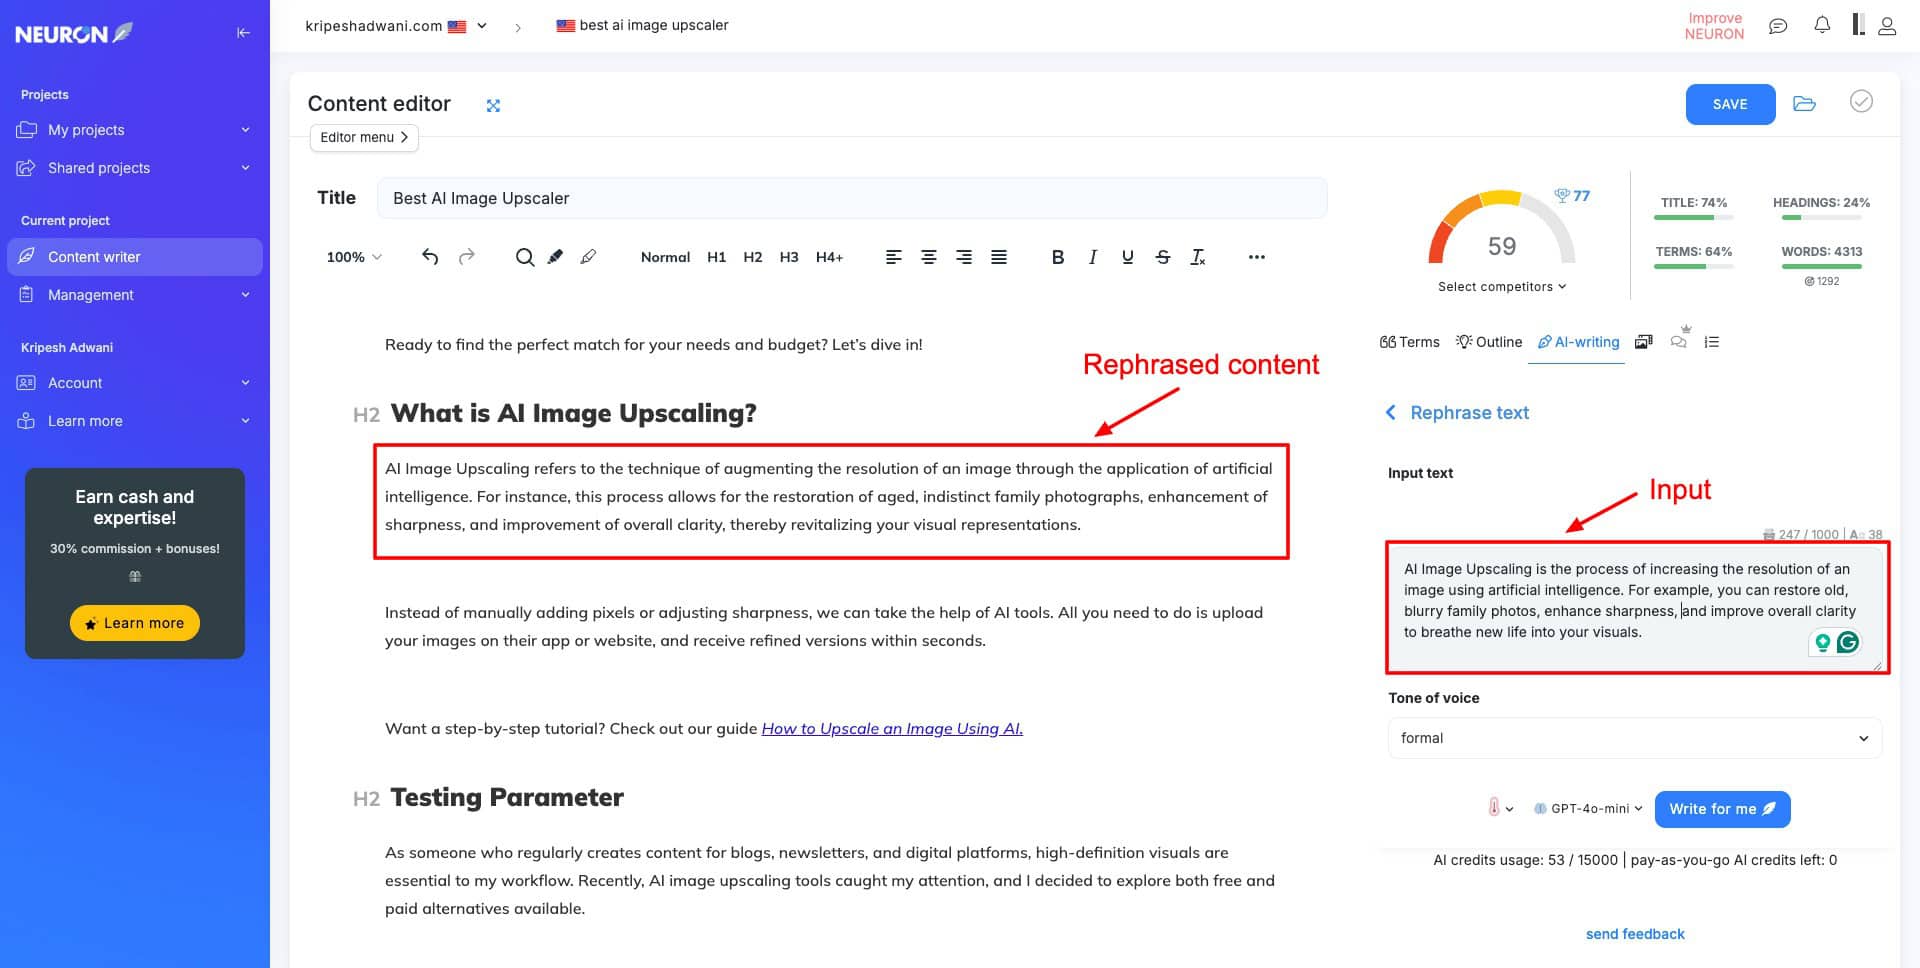Screen dimensions: 1920x968
Task: Open the notifications bell
Action: 1822,26
